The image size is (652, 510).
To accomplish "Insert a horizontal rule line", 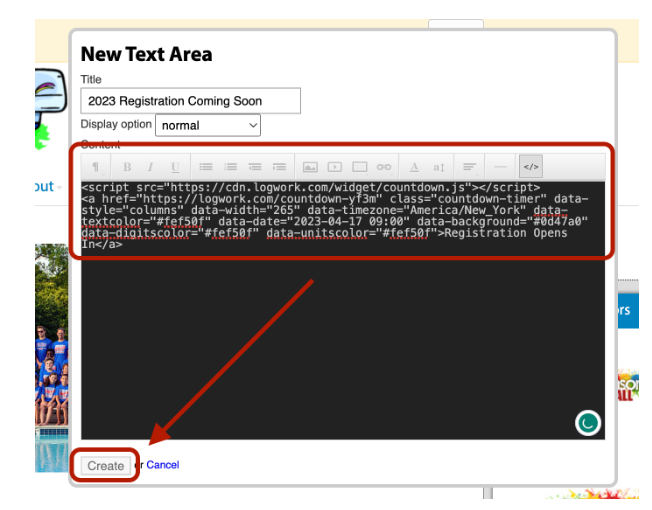I will [500, 167].
